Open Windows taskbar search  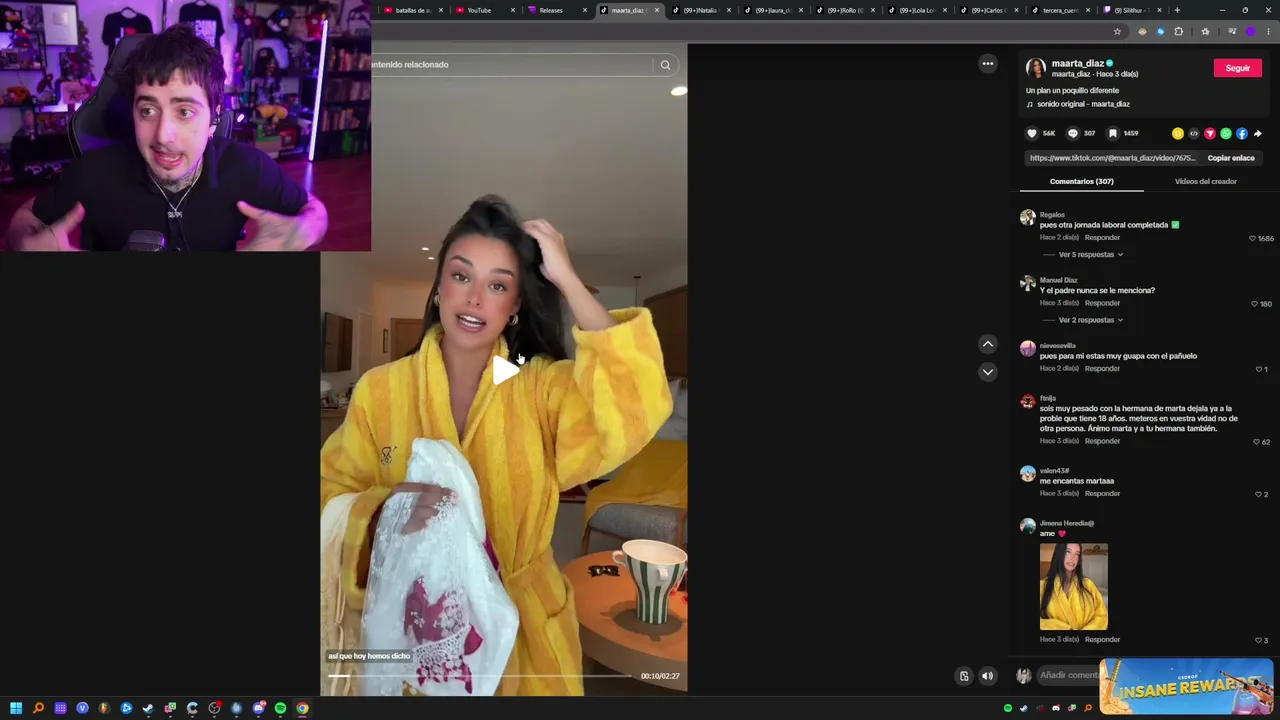(x=38, y=708)
